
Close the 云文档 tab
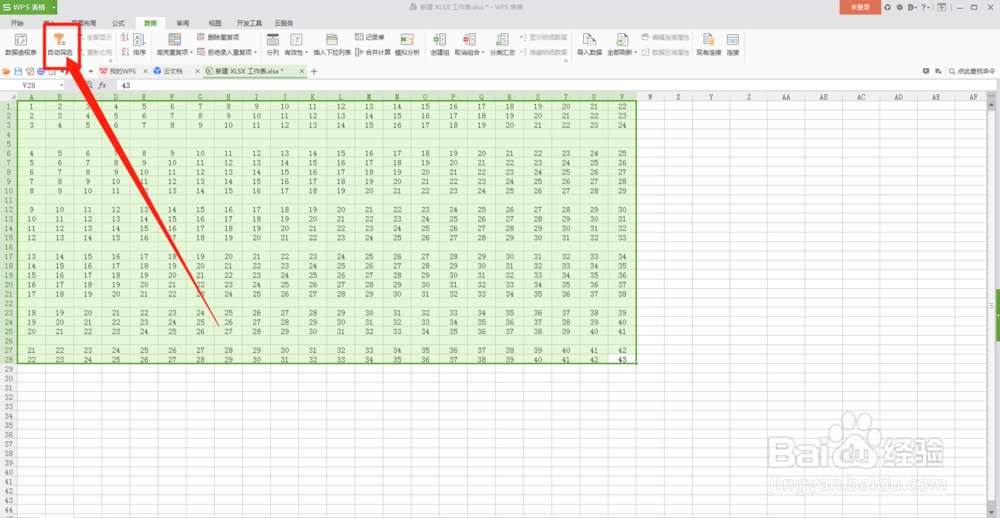197,71
